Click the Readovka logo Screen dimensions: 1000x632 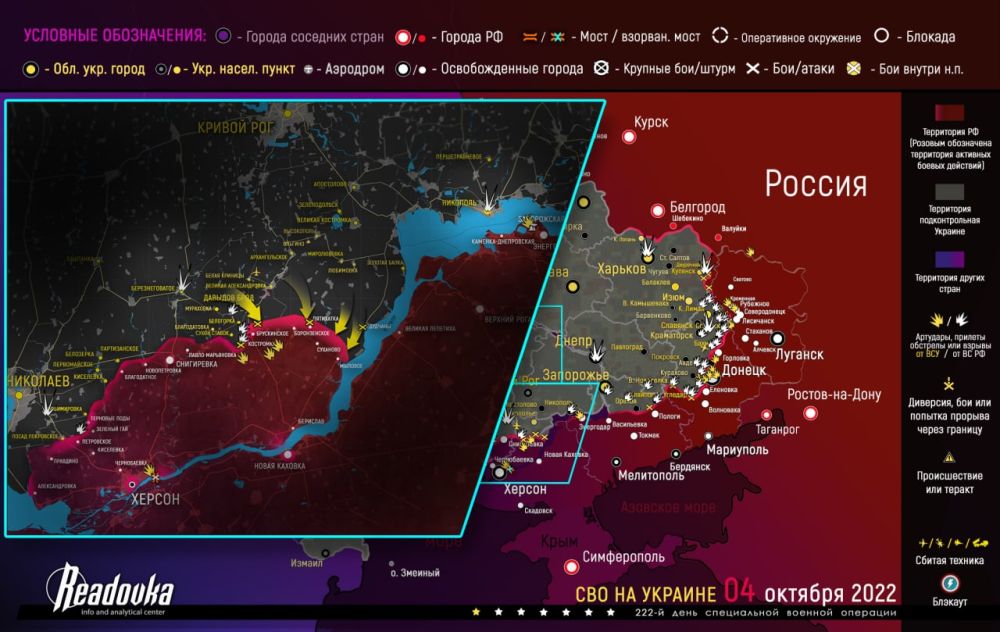pyautogui.click(x=110, y=587)
